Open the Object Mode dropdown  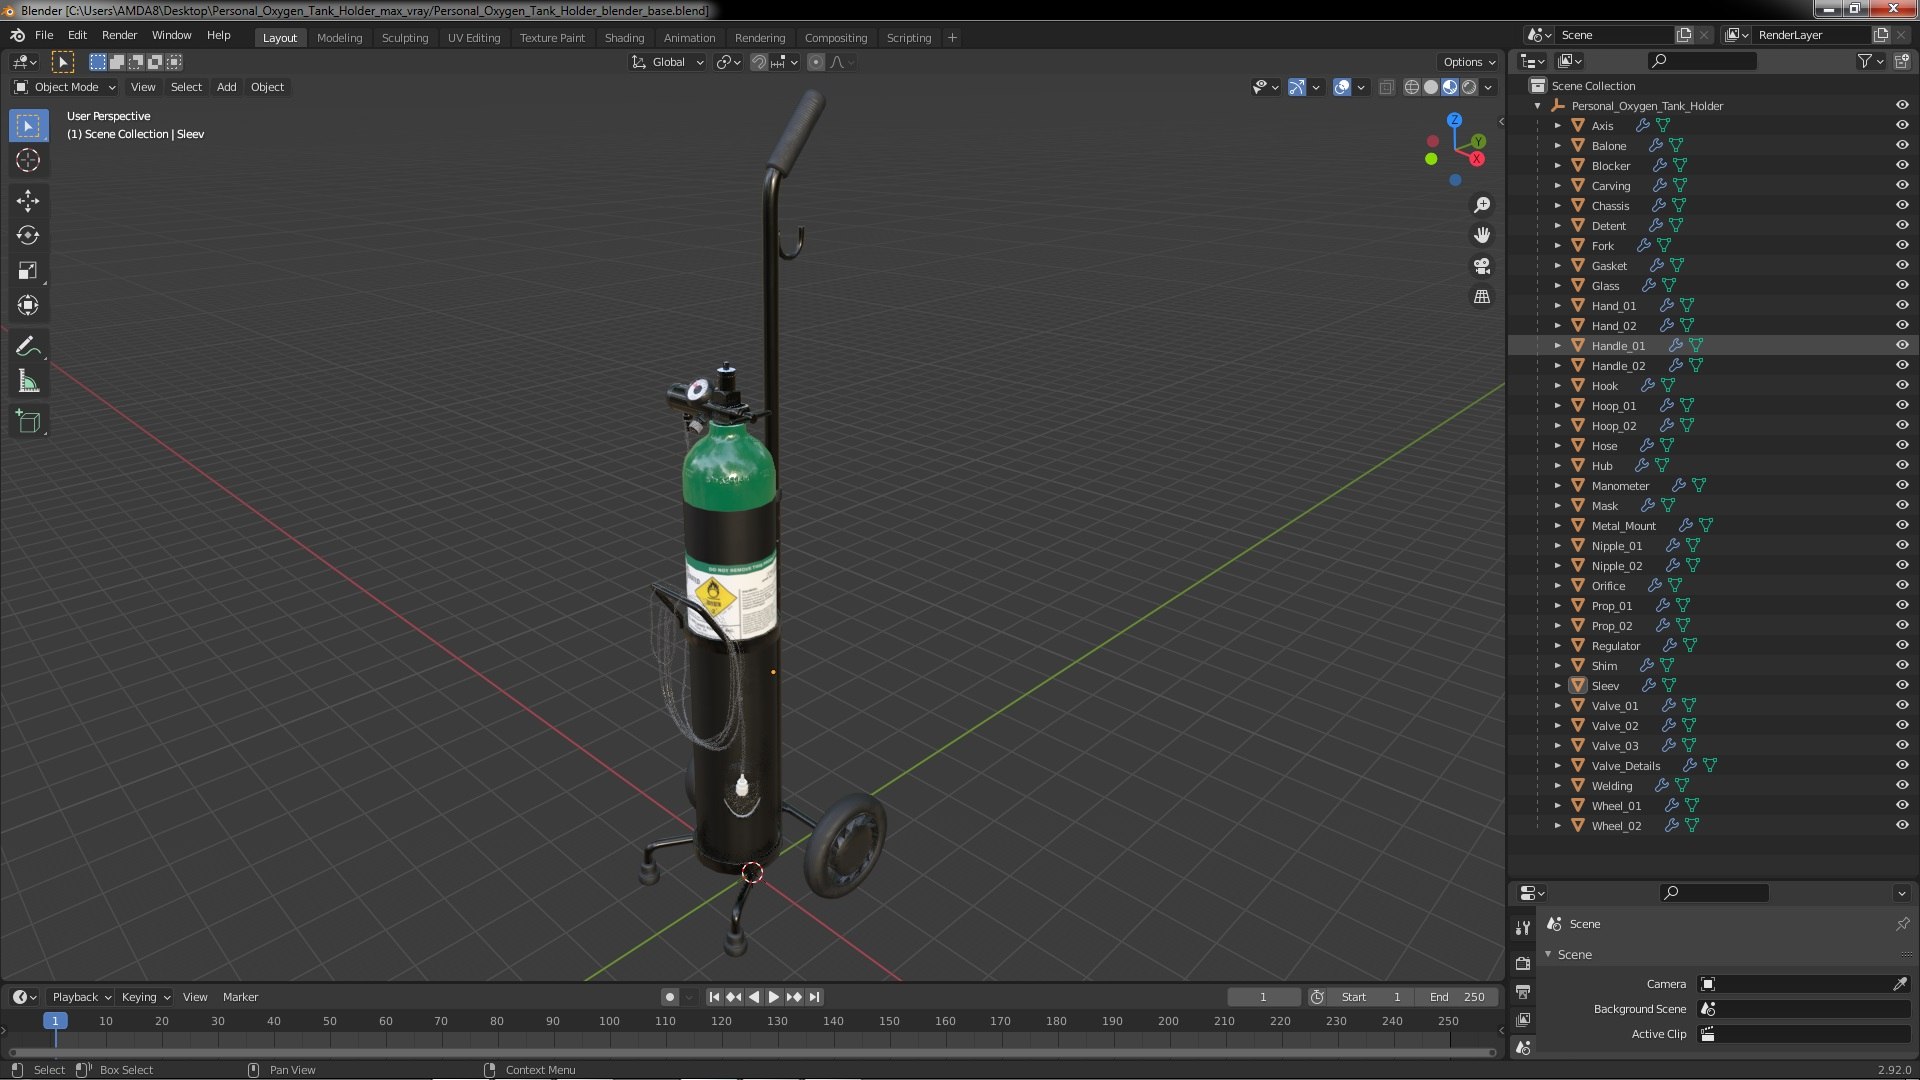[65, 87]
